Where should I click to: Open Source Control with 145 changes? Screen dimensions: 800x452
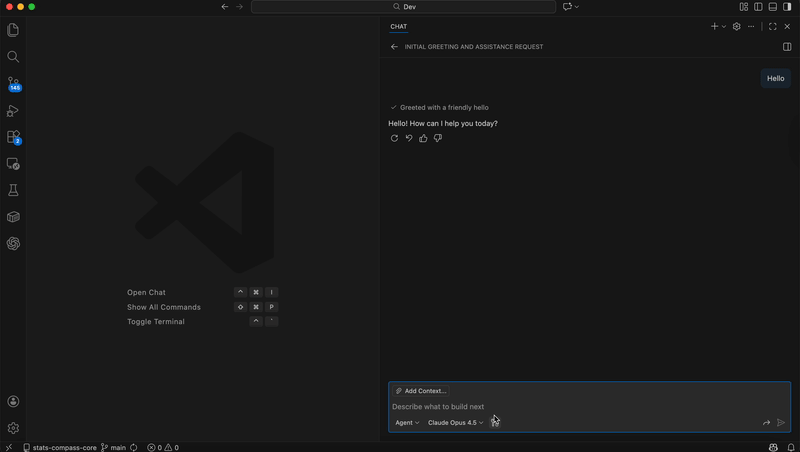[13, 84]
